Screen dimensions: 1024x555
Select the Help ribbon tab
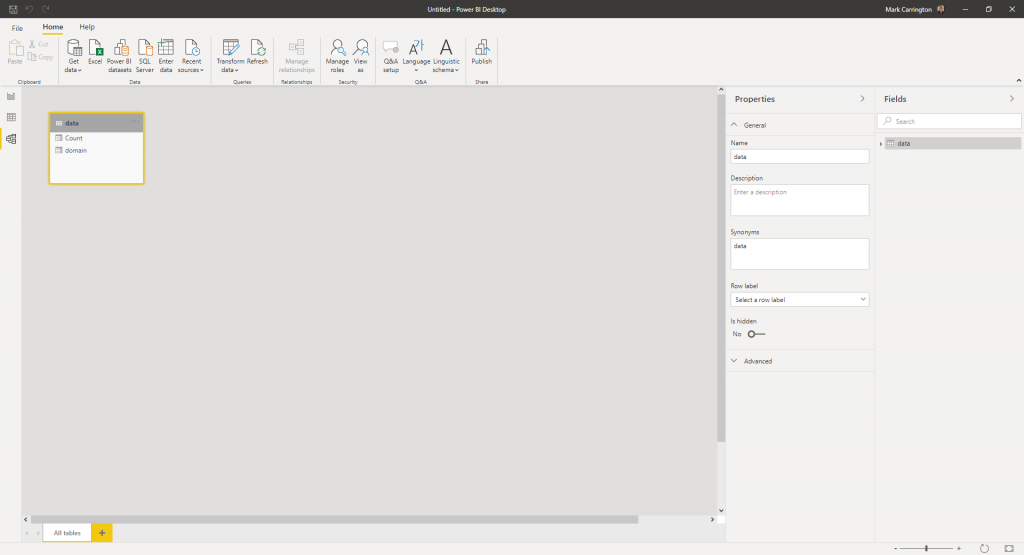87,27
